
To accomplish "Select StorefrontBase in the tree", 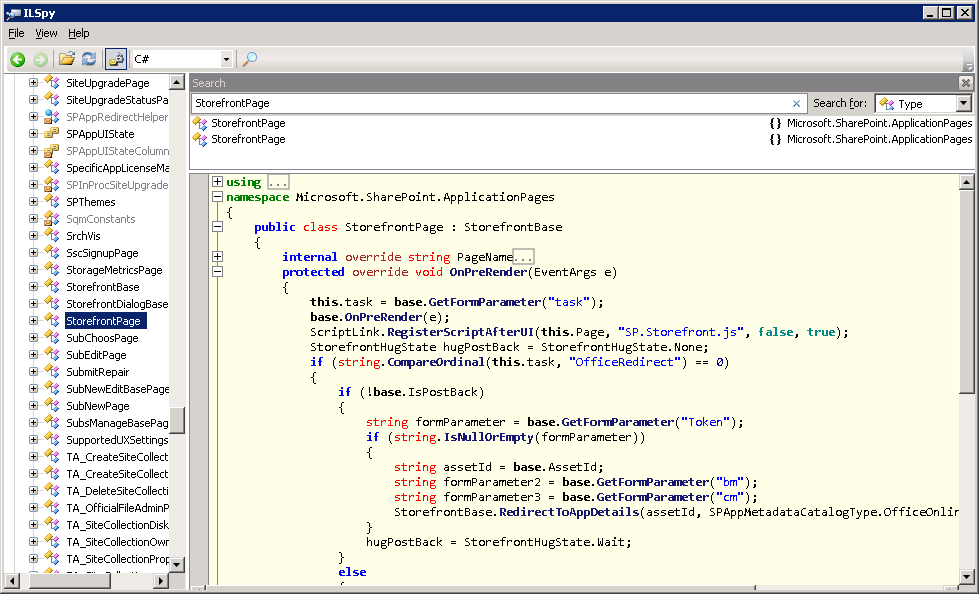I will pos(102,287).
